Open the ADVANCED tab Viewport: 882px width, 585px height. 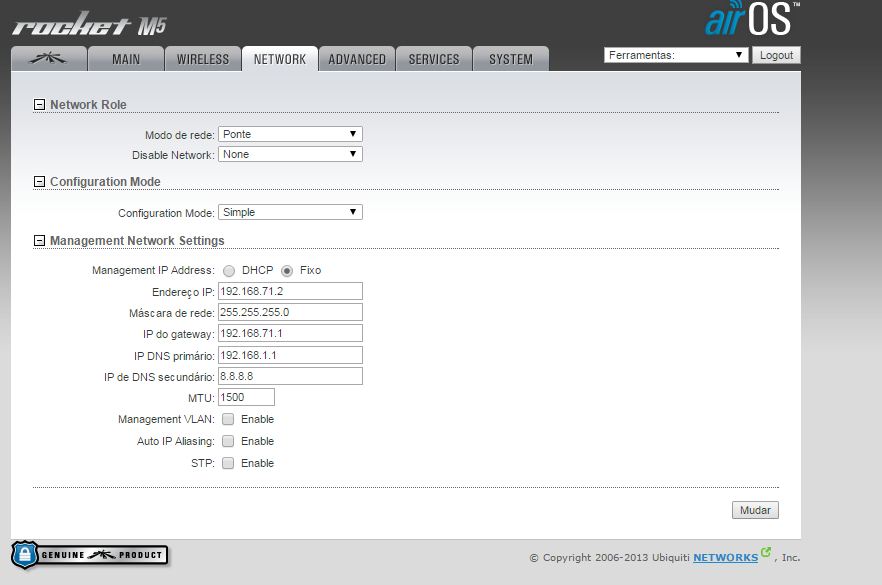[357, 58]
